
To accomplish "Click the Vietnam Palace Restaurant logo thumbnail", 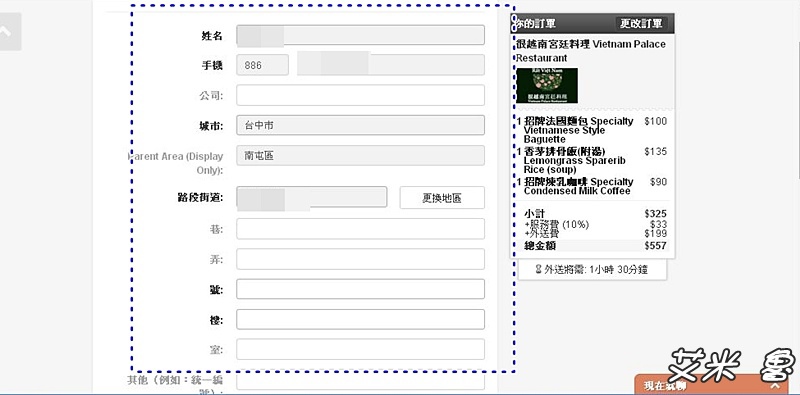I will [x=547, y=85].
